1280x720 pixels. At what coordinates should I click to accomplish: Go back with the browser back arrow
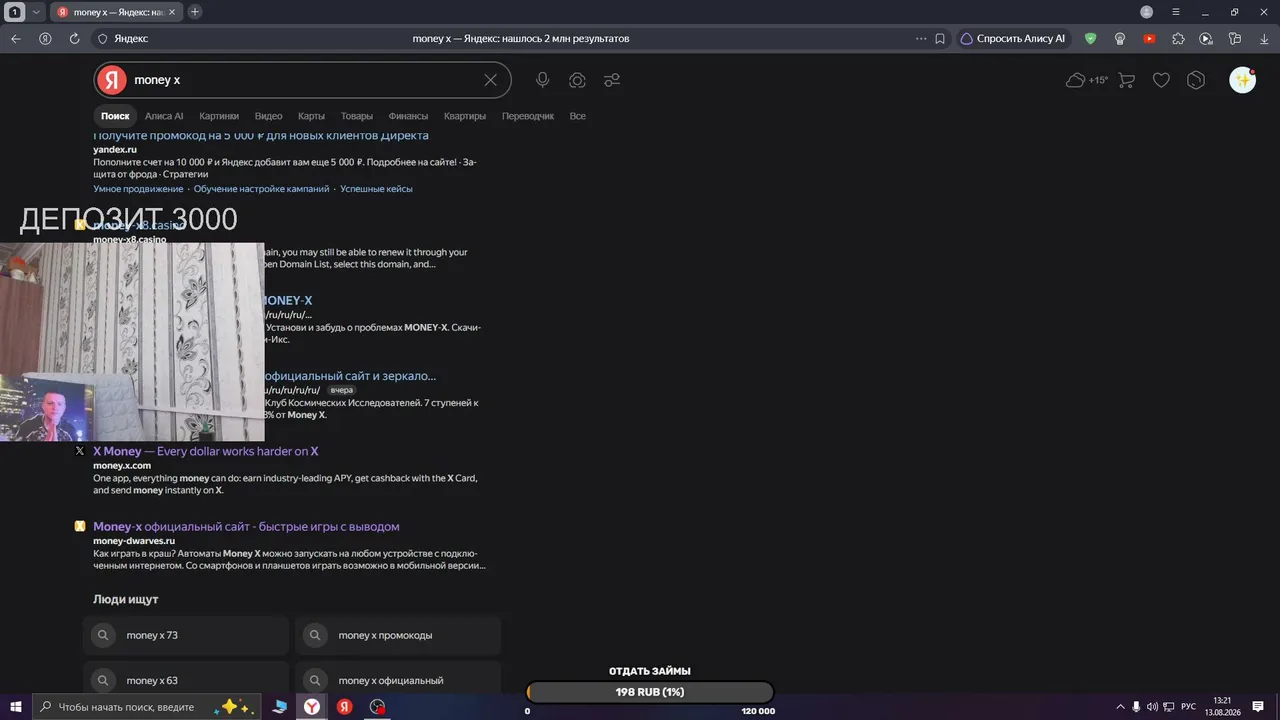tap(15, 39)
